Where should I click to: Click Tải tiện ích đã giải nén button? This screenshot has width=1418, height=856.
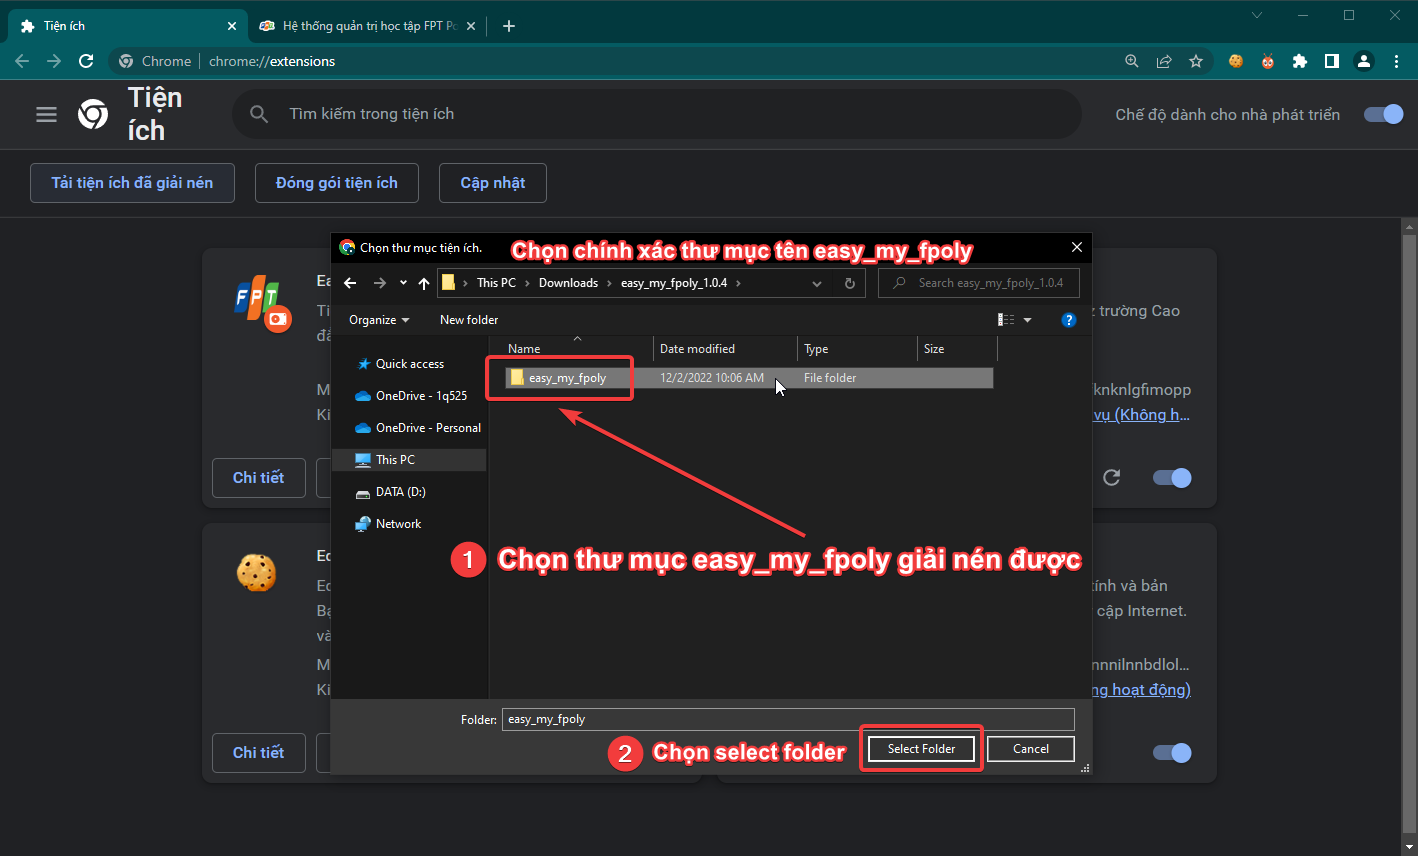[x=132, y=183]
